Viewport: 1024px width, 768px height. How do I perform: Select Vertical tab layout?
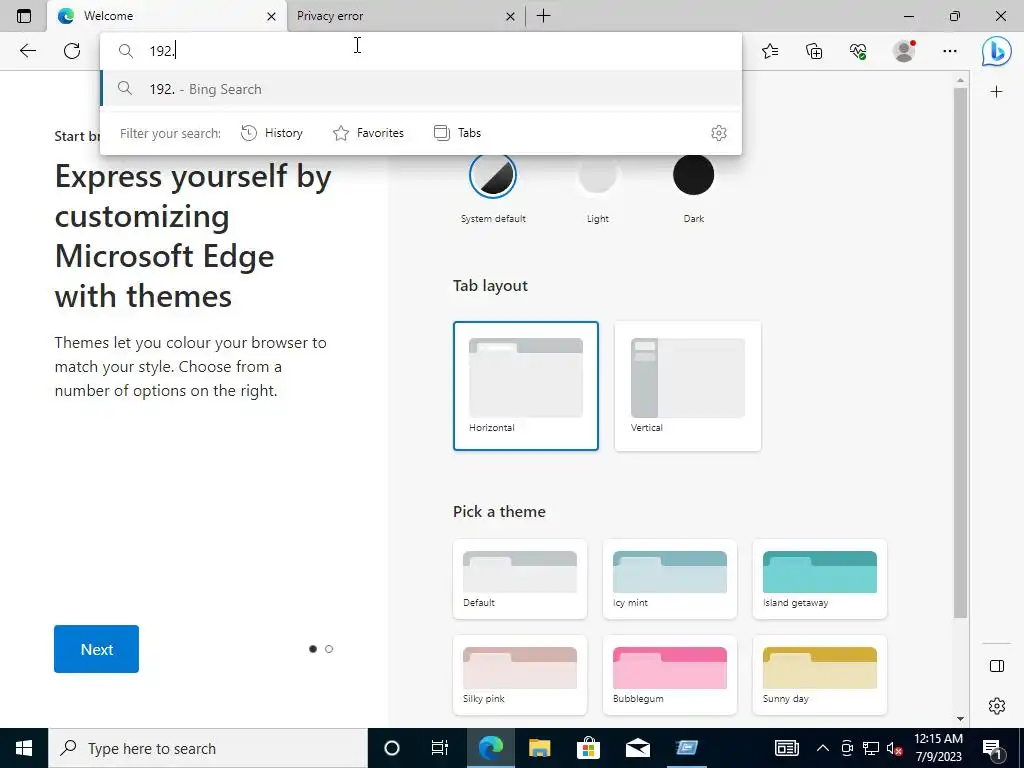[x=688, y=385]
